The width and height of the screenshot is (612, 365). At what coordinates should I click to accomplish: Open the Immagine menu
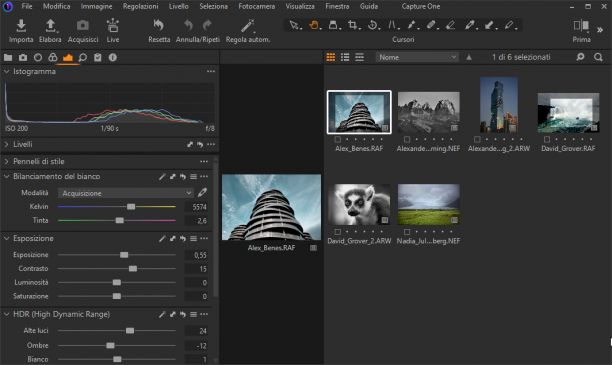pos(96,6)
